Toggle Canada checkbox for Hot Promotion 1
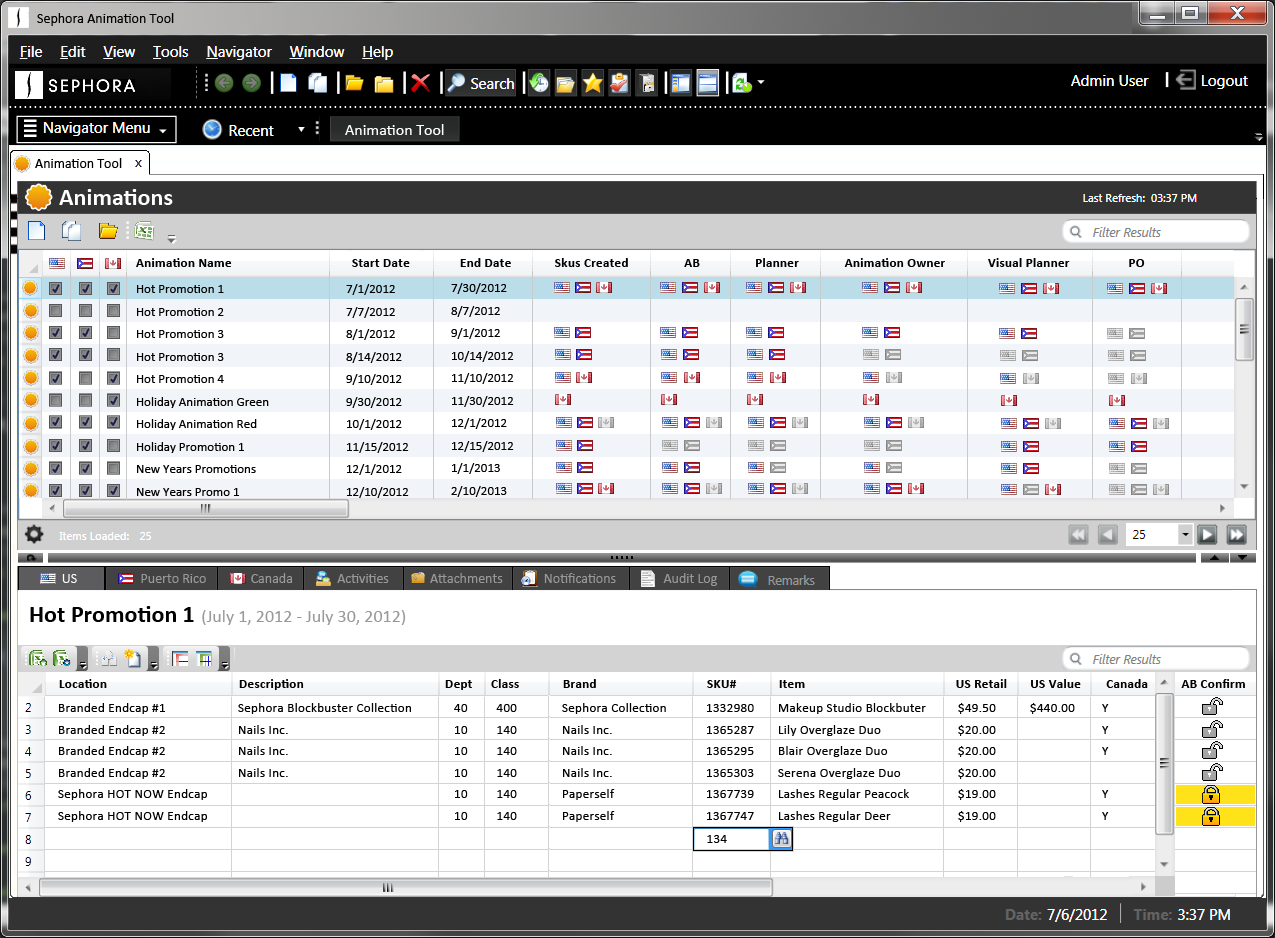 point(114,288)
